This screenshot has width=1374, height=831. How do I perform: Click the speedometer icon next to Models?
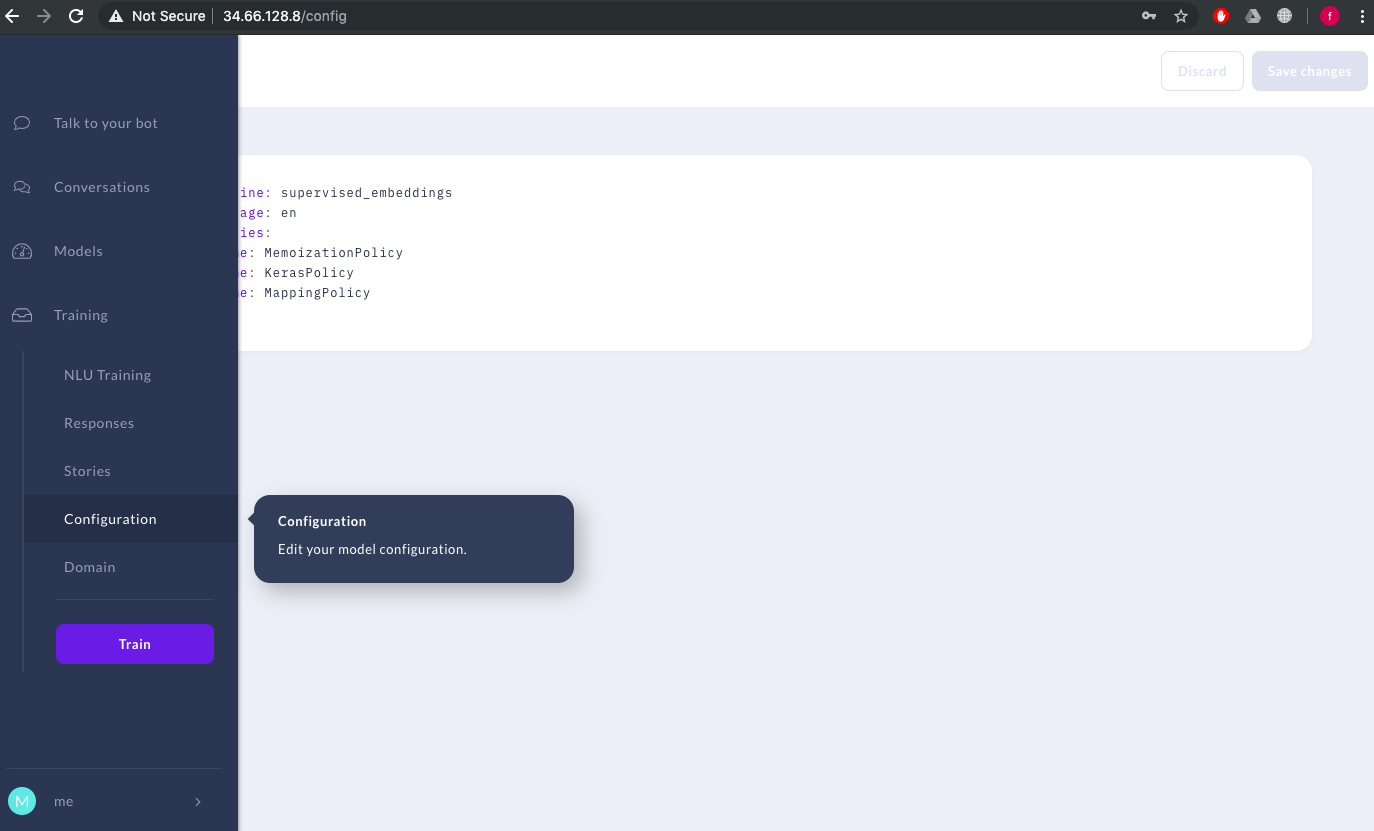[x=21, y=251]
